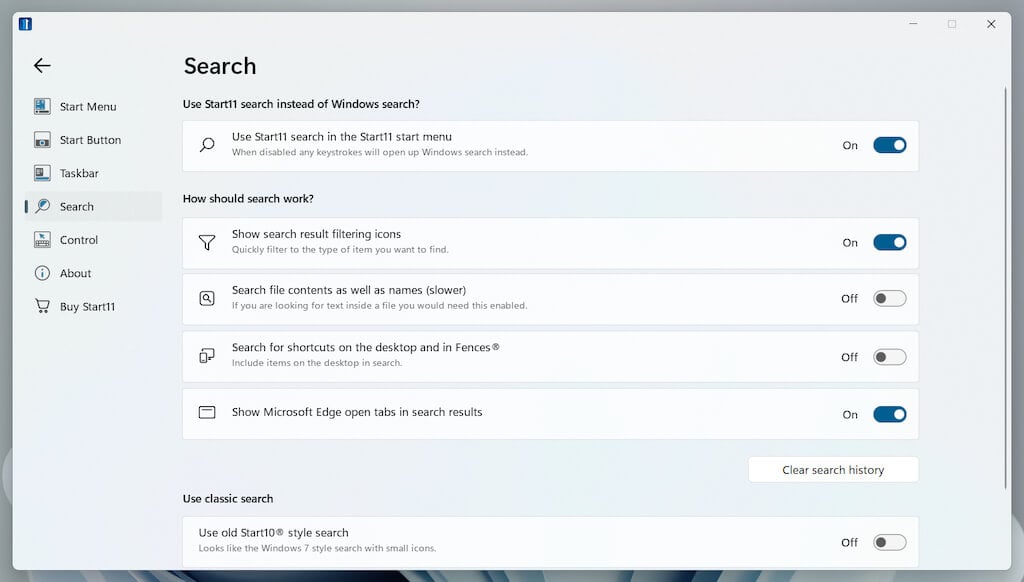Click the About info icon
The image size is (1024, 582).
[42, 273]
